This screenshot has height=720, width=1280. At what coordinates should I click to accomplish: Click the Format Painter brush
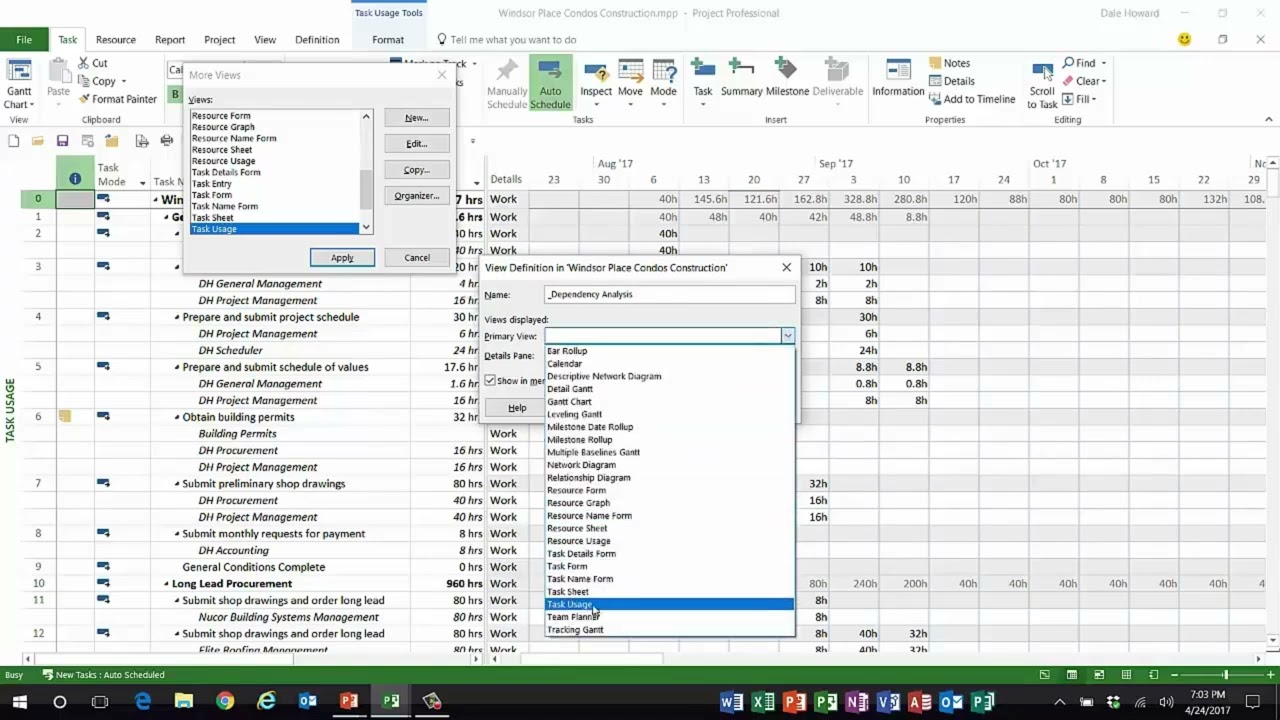(82, 99)
